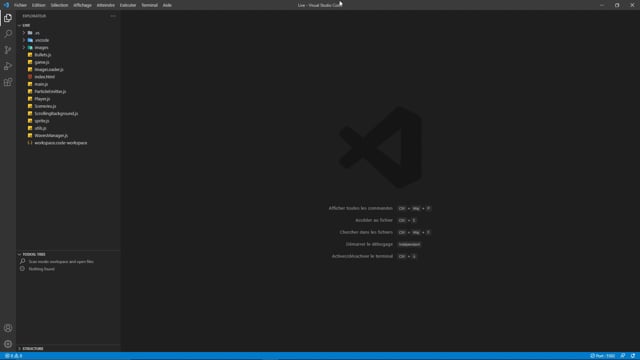The image size is (640, 360).
Task: Collapse the TODOS TREE panel
Action: pyautogui.click(x=68, y=254)
